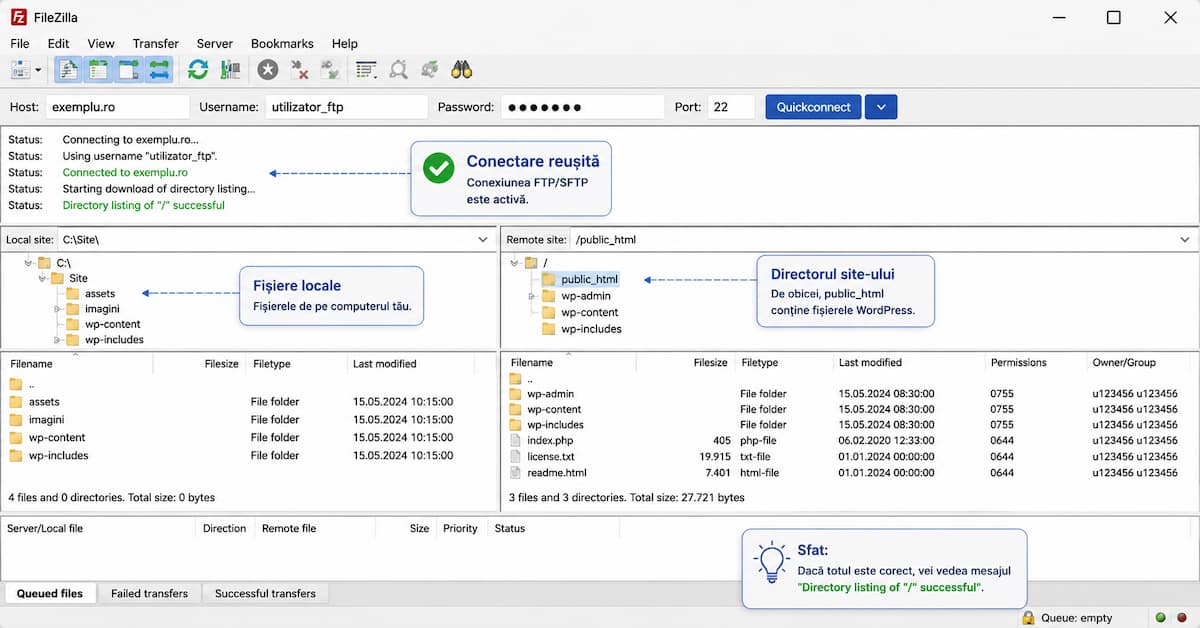This screenshot has height=628, width=1200.
Task: Open the directory listing filters icon
Action: (x=367, y=69)
